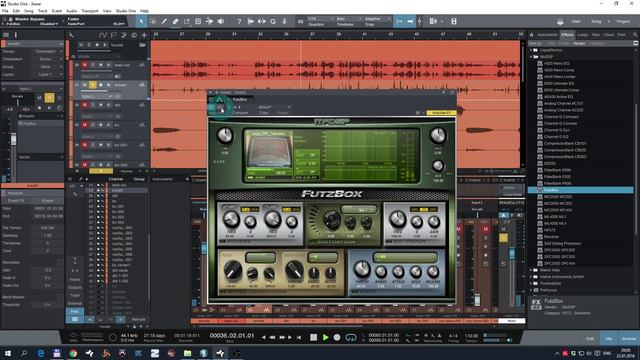Click the Browse button at bottom right

[x=629, y=338]
